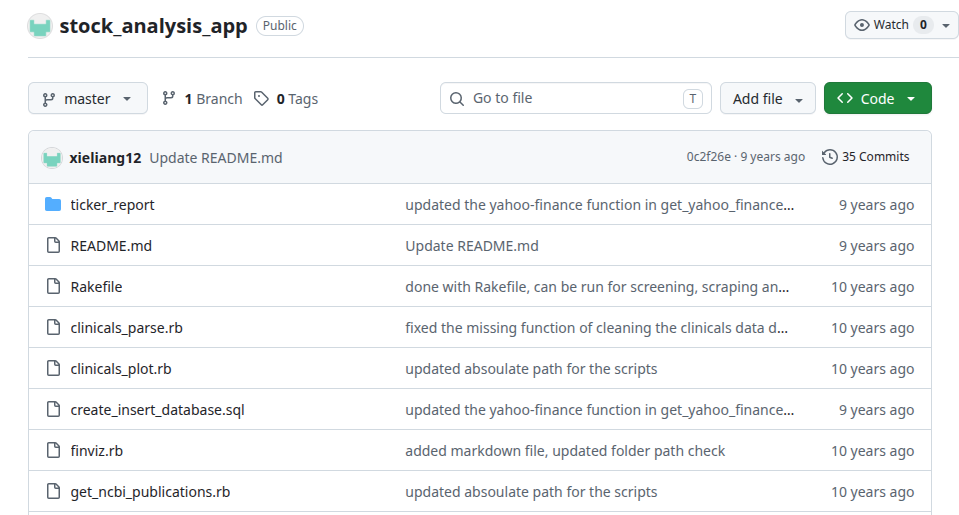Click the ticker_report folder icon
Image resolution: width=959 pixels, height=515 pixels.
(x=53, y=204)
